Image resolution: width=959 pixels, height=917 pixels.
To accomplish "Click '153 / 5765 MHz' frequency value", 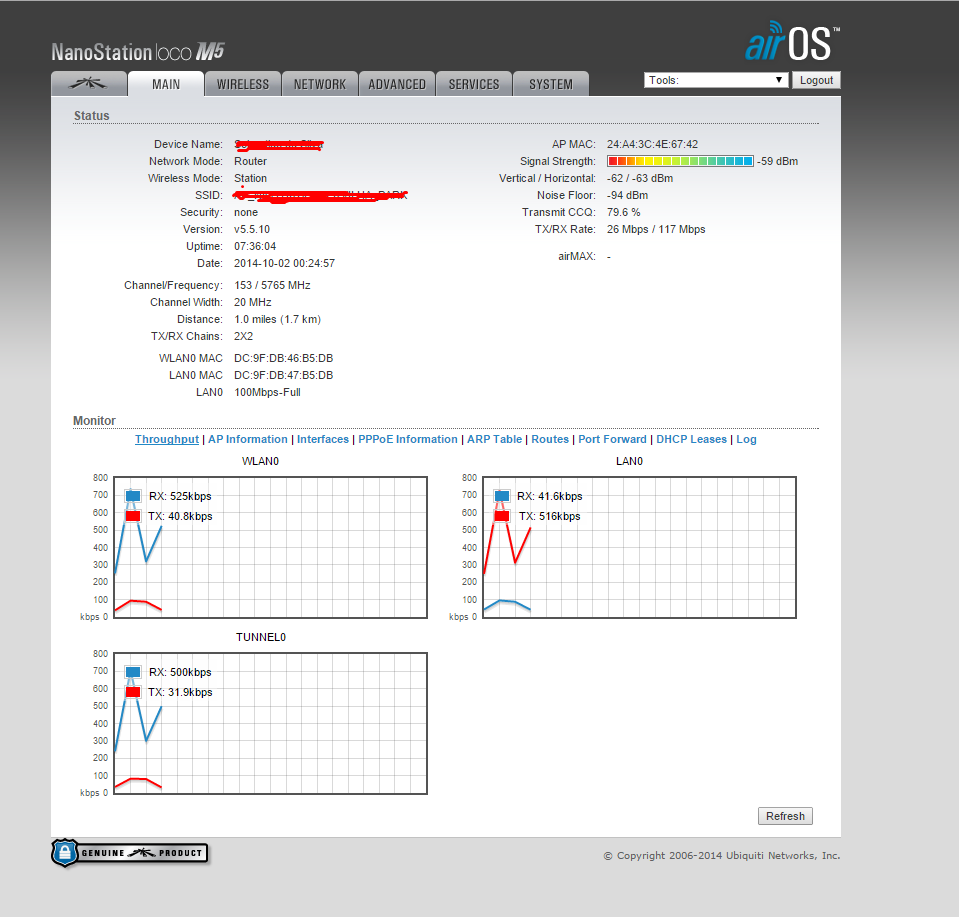I will 272,285.
